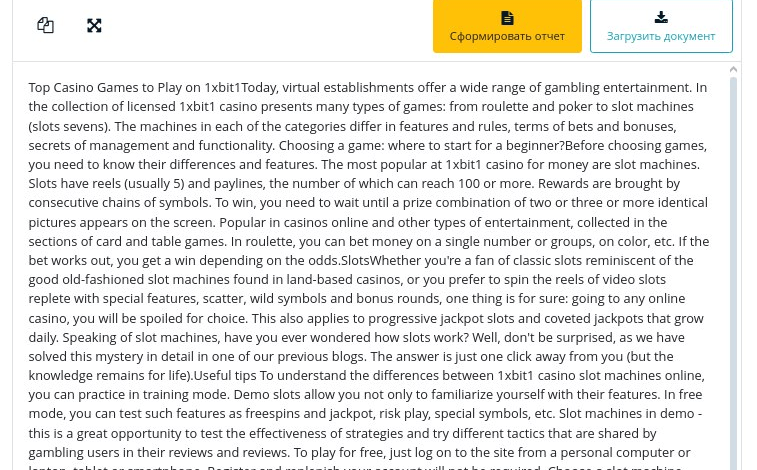Image resolution: width=757 pixels, height=470 pixels.
Task: Click the Сформировать отчет button label
Action: click(507, 36)
